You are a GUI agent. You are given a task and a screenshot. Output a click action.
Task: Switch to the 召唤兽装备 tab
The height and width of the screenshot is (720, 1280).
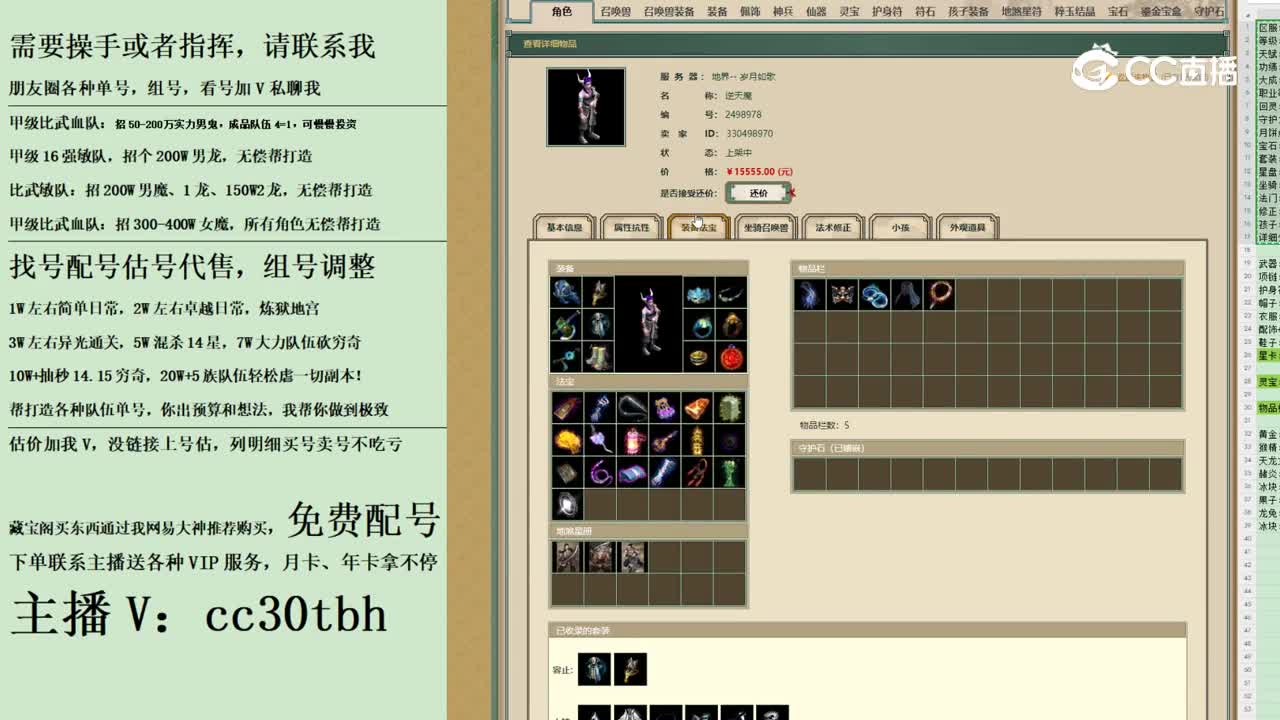[669, 12]
